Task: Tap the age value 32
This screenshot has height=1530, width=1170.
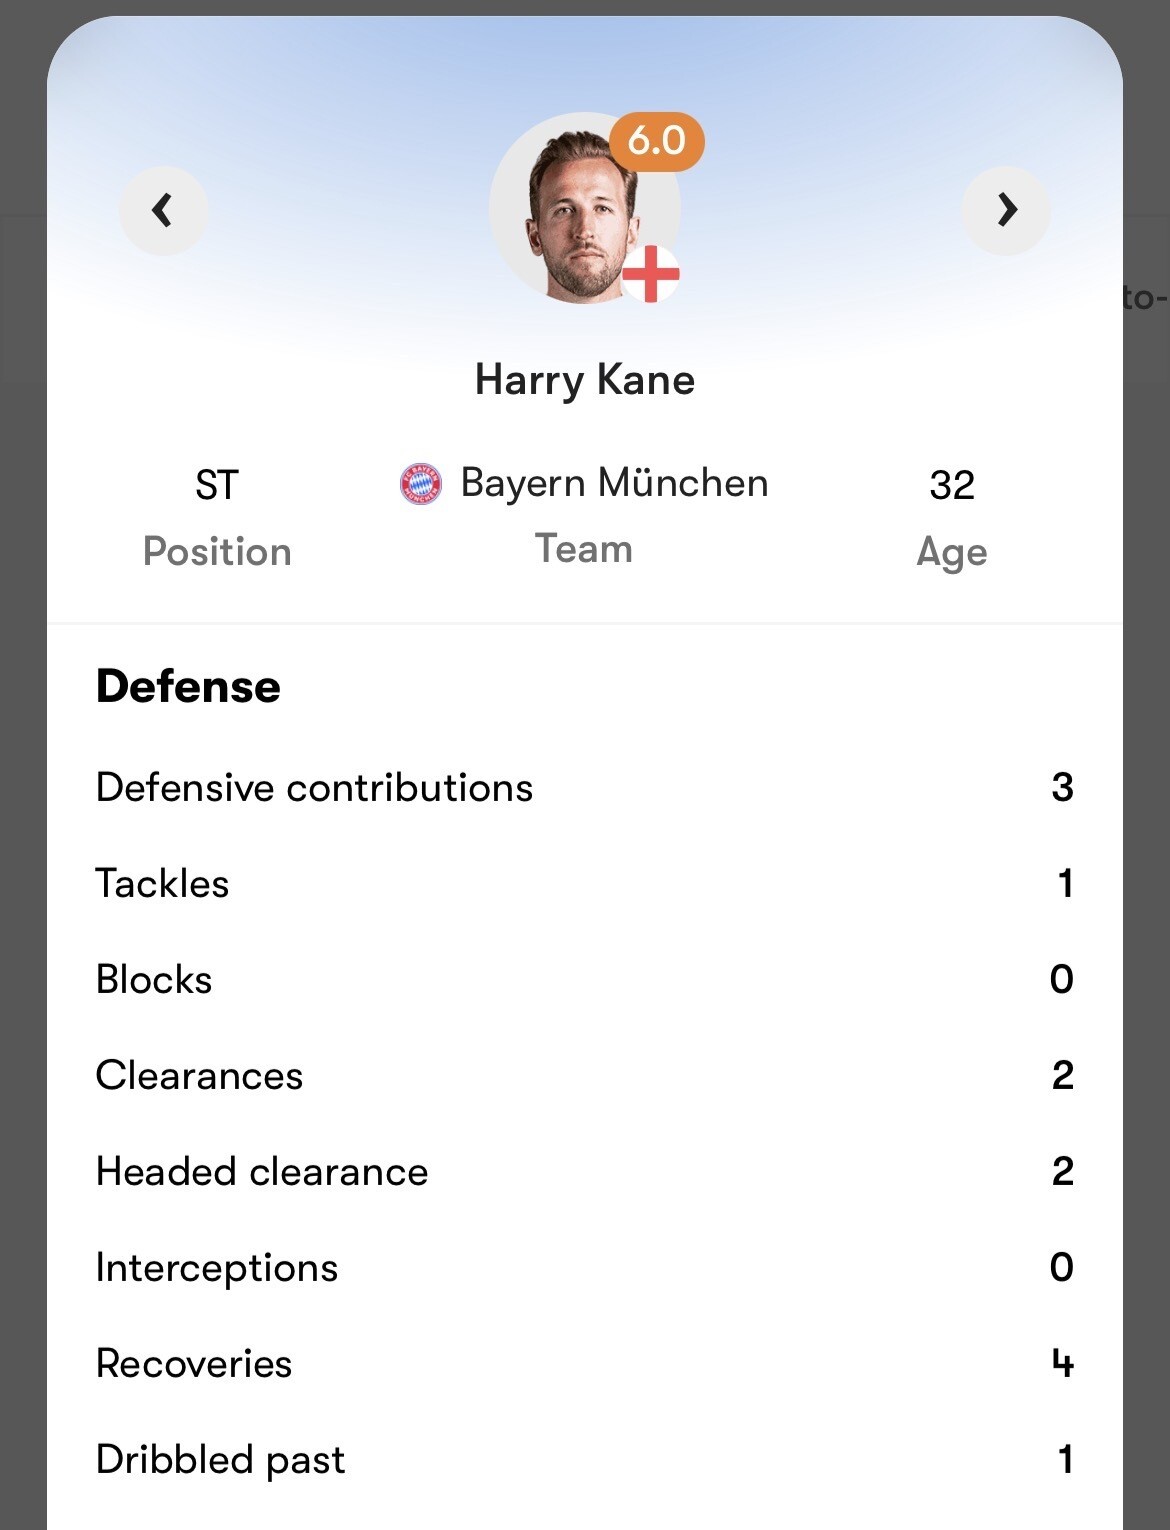Action: pyautogui.click(x=952, y=486)
